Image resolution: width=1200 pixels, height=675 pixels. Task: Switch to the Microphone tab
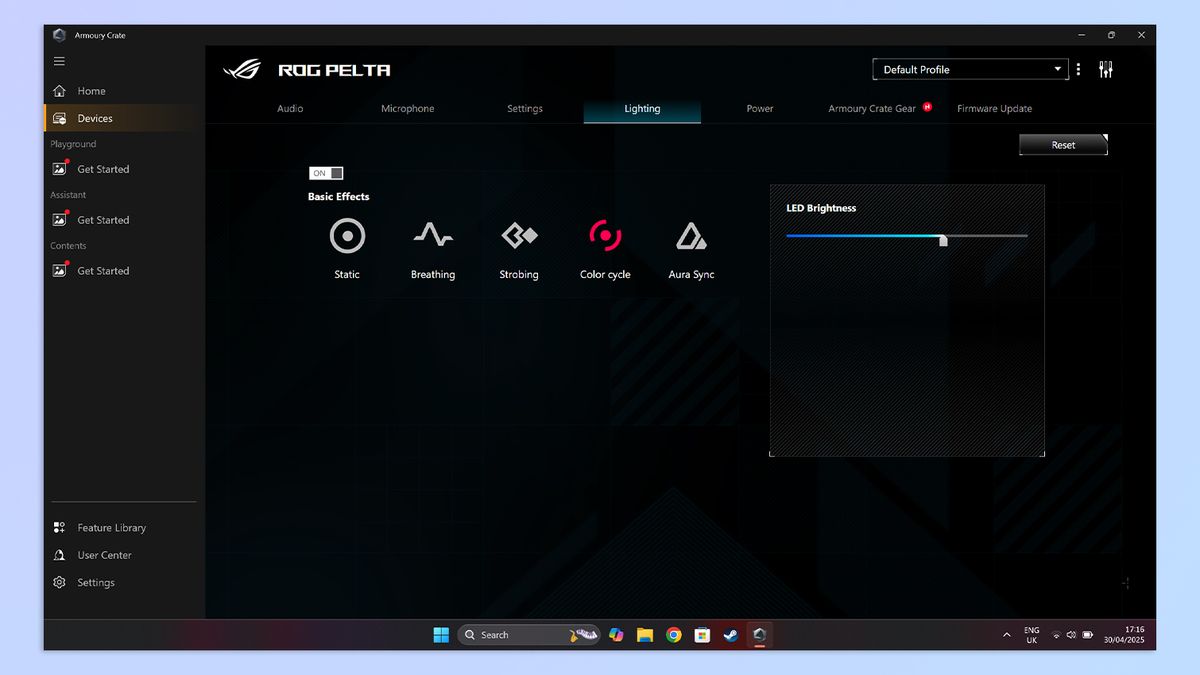click(x=407, y=109)
